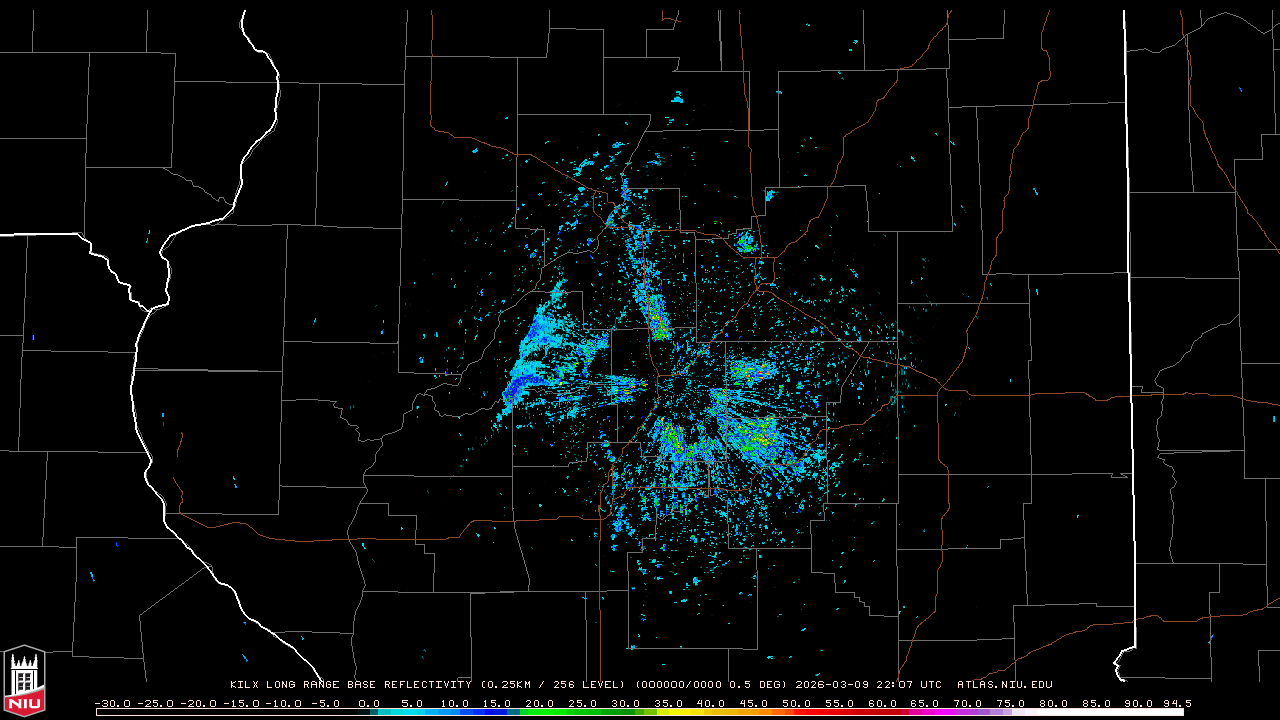
Task: Click the 20.0 value on the color scale
Action: [540, 703]
